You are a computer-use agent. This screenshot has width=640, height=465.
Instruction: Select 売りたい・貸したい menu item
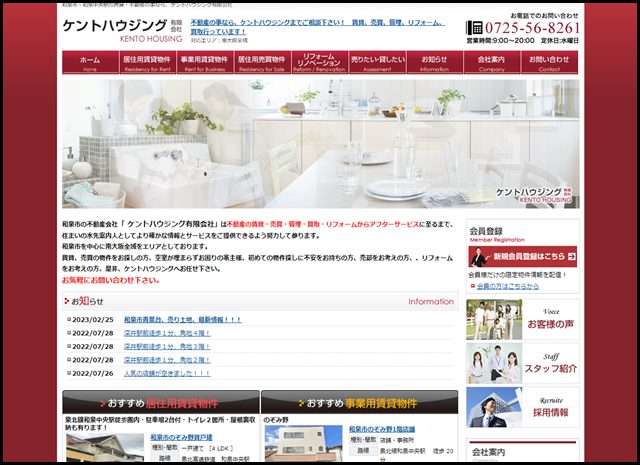point(377,62)
